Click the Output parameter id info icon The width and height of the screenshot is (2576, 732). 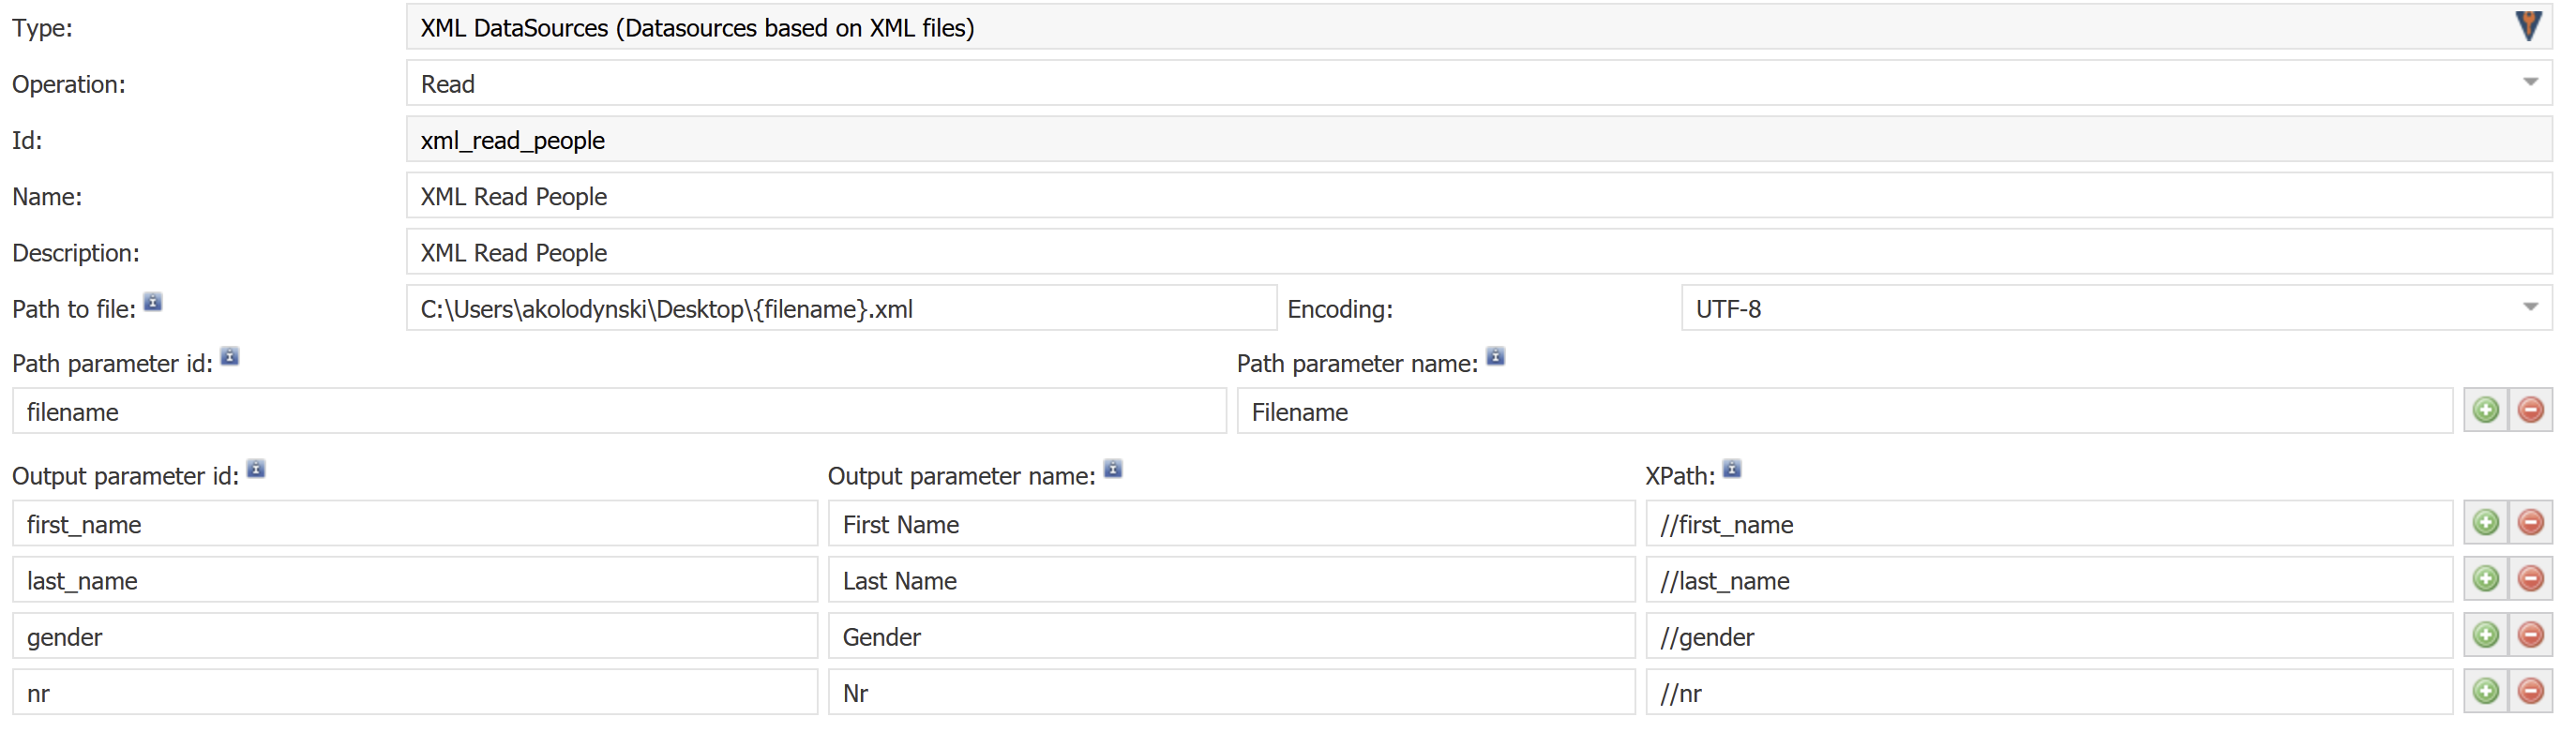[x=256, y=468]
